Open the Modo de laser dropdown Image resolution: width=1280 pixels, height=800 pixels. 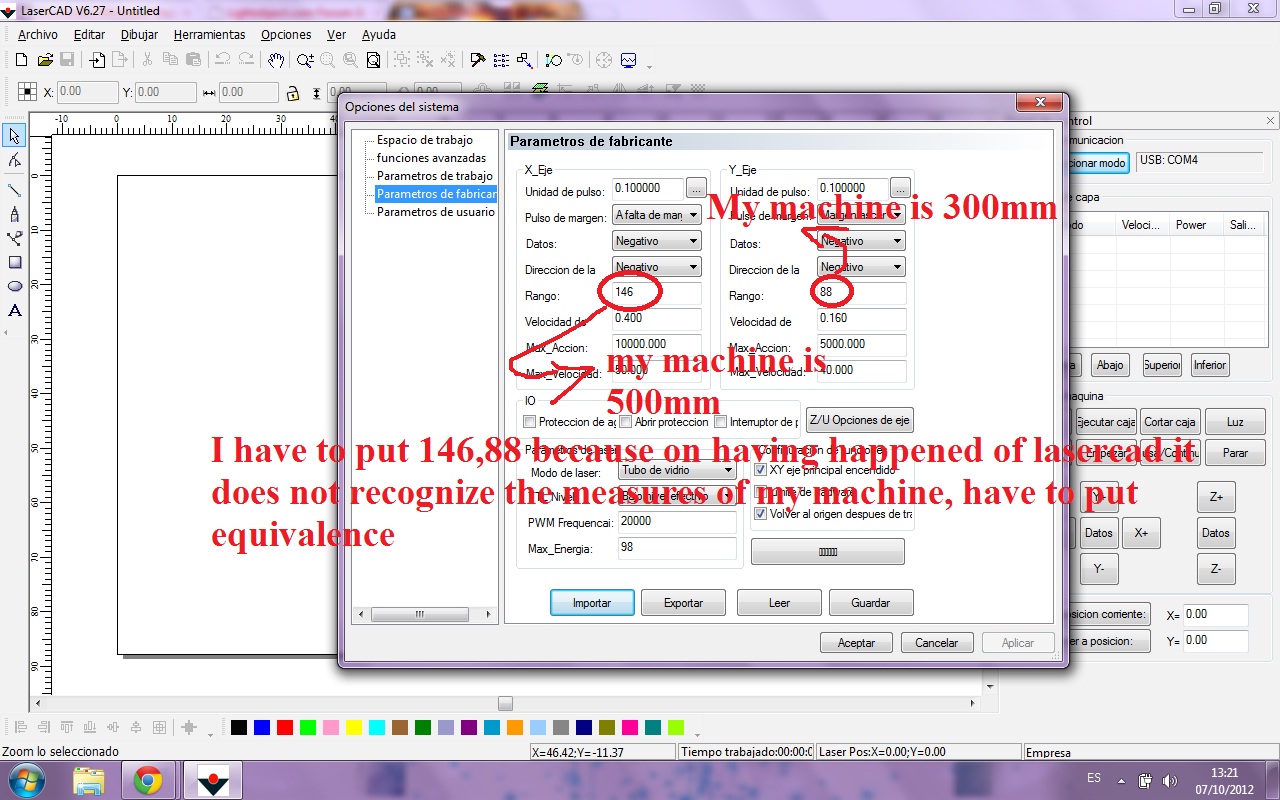(677, 470)
